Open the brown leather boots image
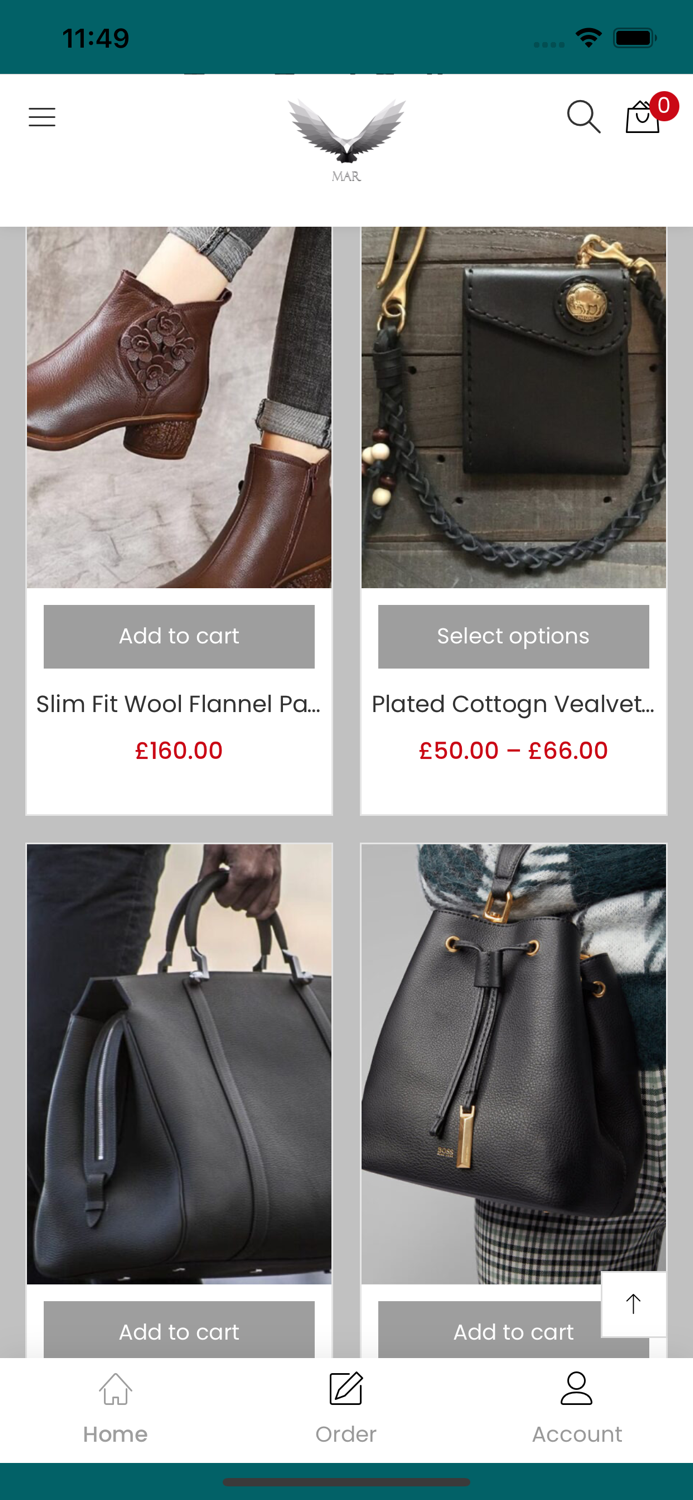693x1500 pixels. tap(179, 407)
